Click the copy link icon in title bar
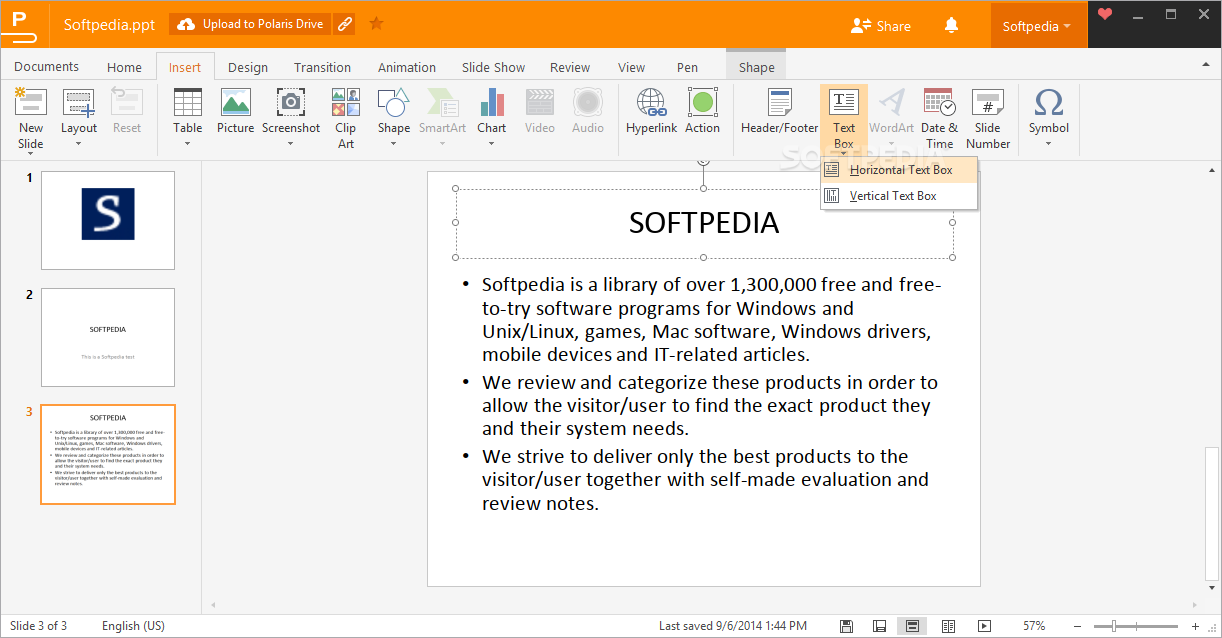1222x638 pixels. point(345,24)
